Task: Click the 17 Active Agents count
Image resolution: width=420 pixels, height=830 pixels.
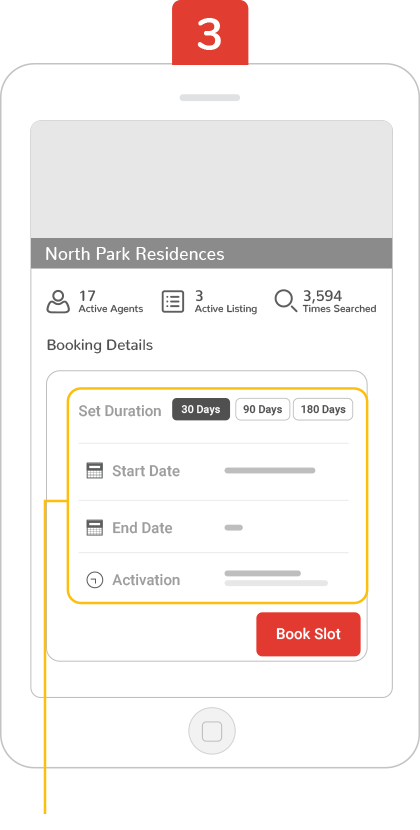Action: pos(111,301)
